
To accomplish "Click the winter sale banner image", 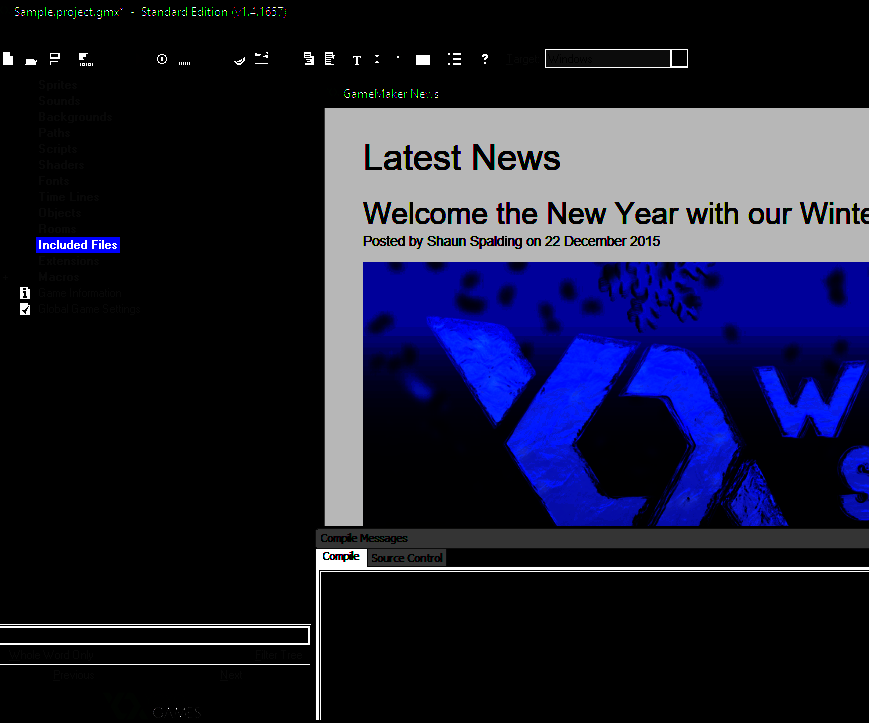I will tap(616, 394).
